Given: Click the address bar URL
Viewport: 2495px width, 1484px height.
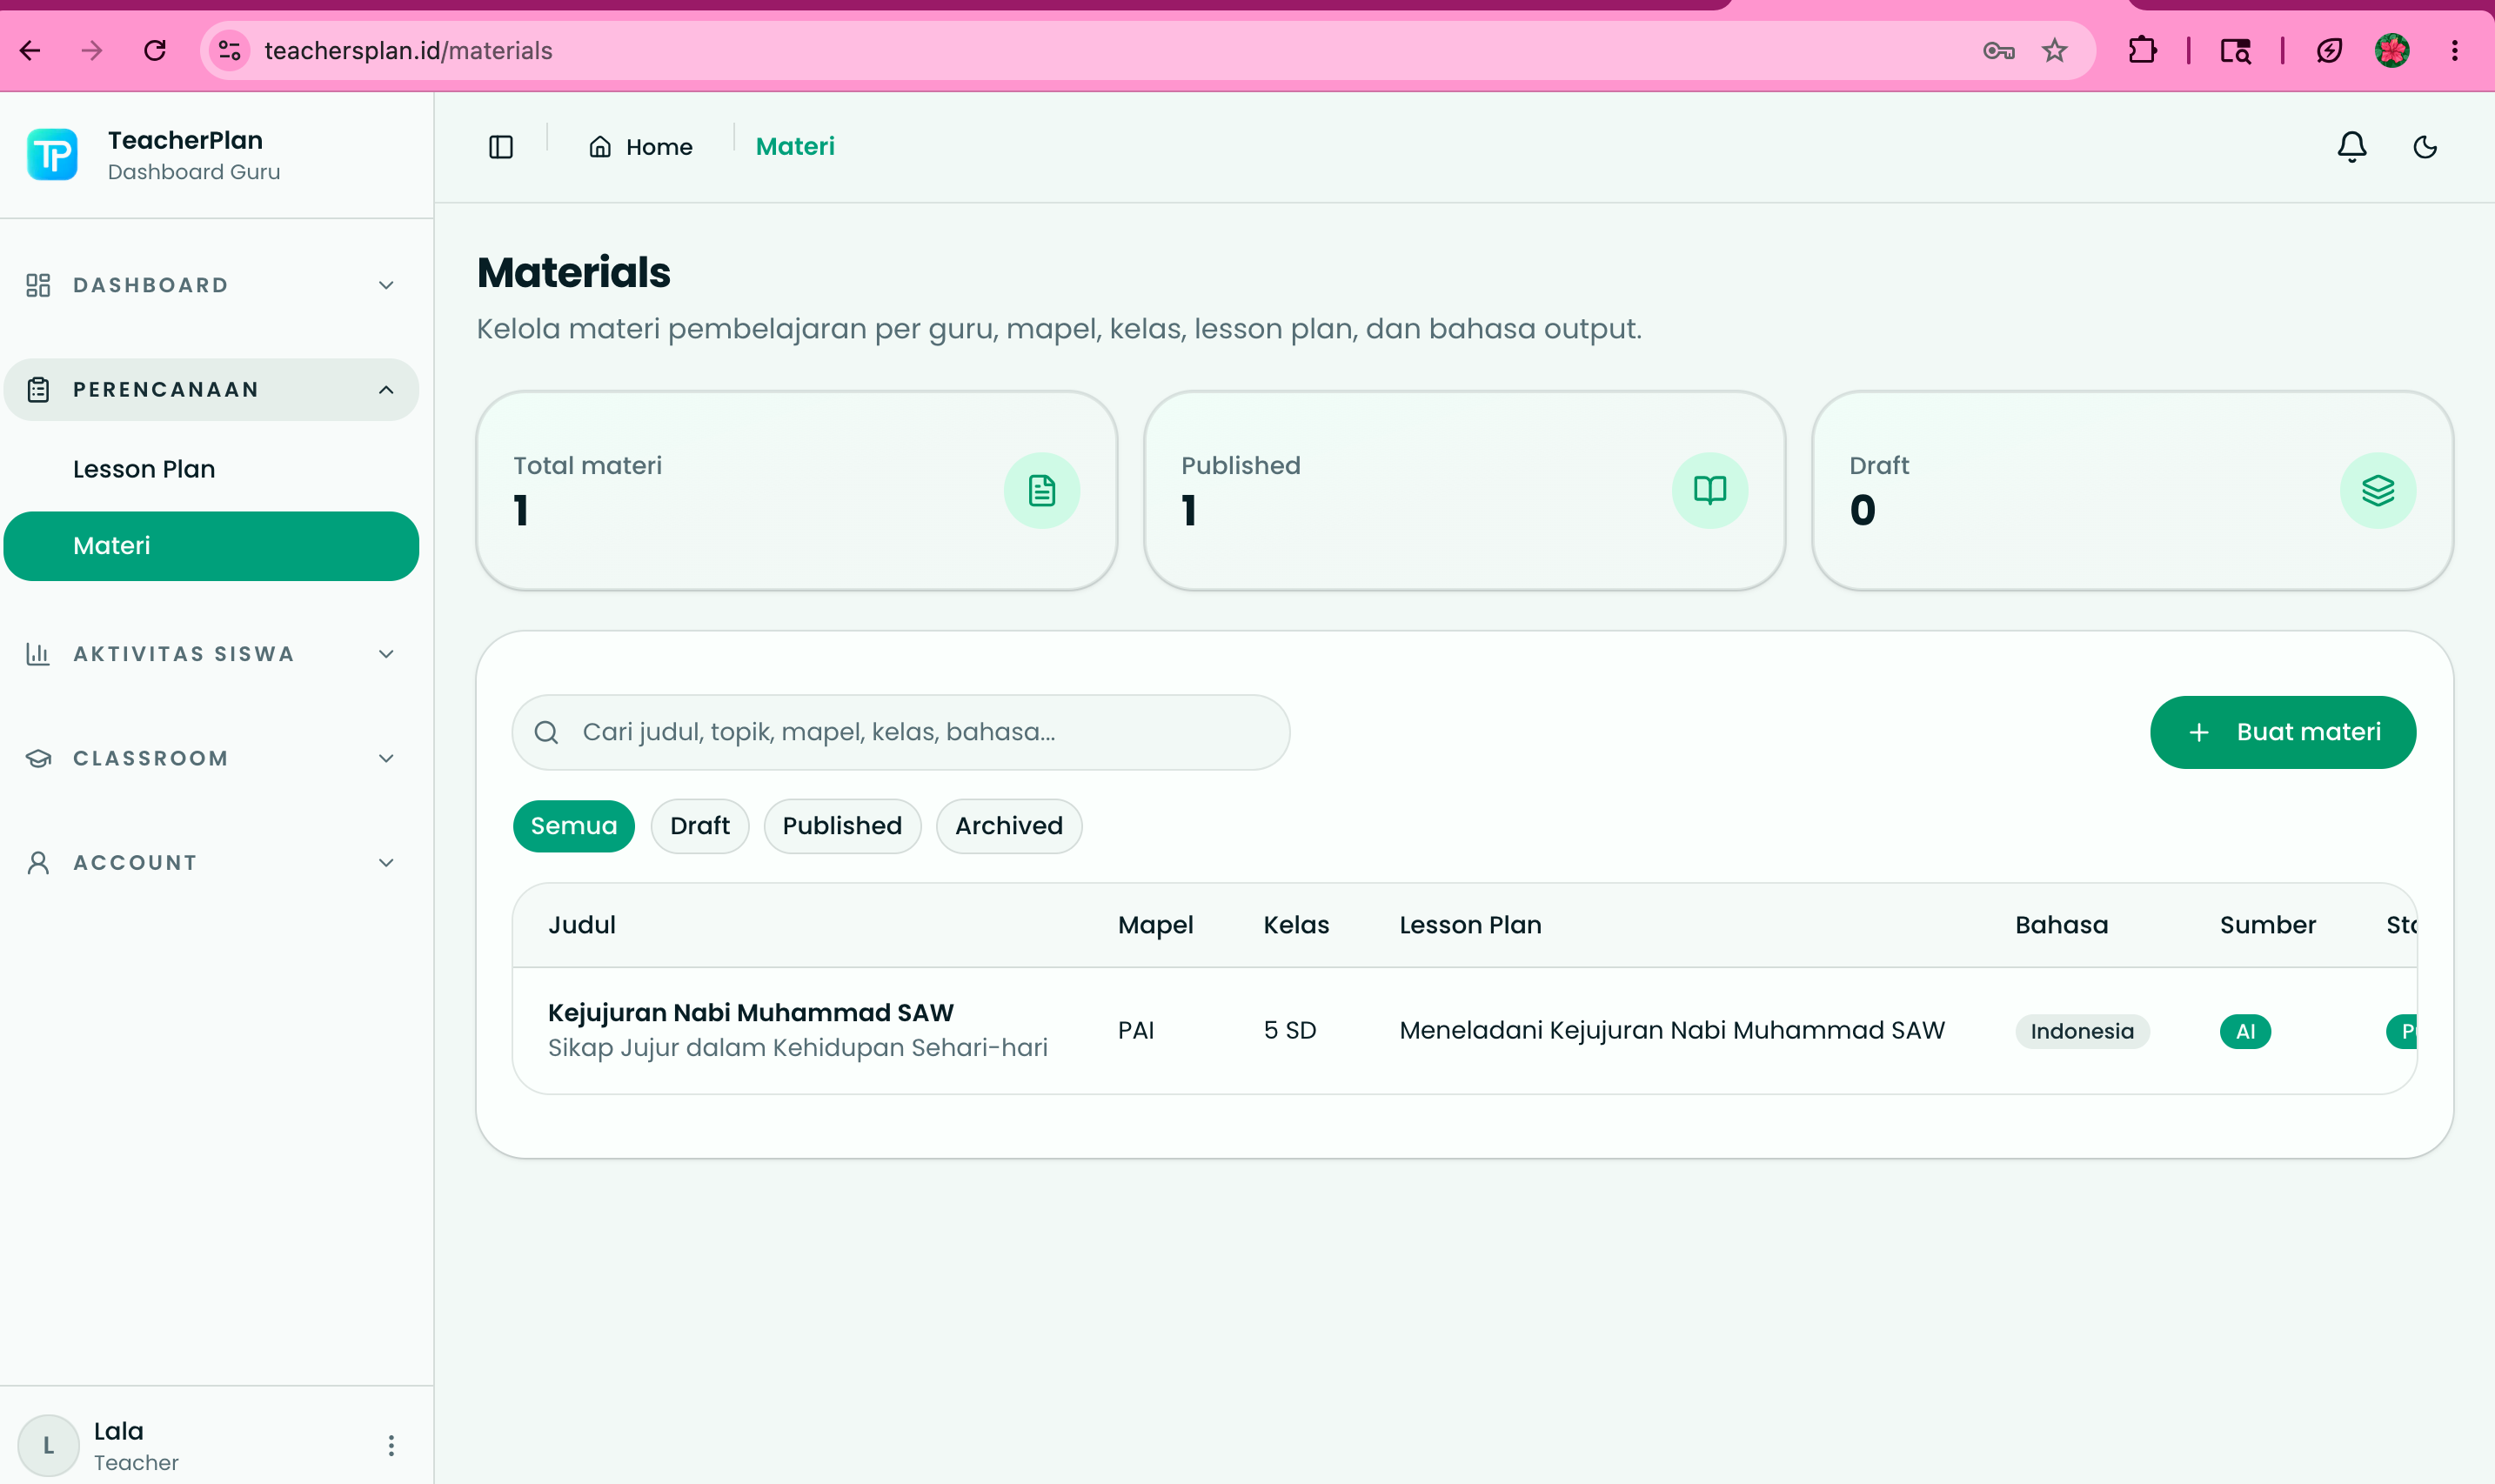Looking at the screenshot, I should 408,50.
